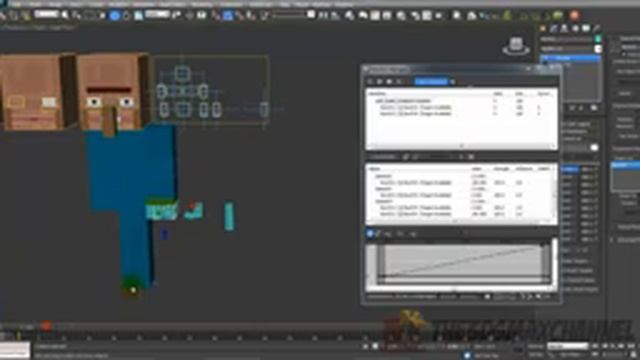The image size is (640, 360).
Task: Activate the Select and Move tool
Action: click(x=115, y=16)
